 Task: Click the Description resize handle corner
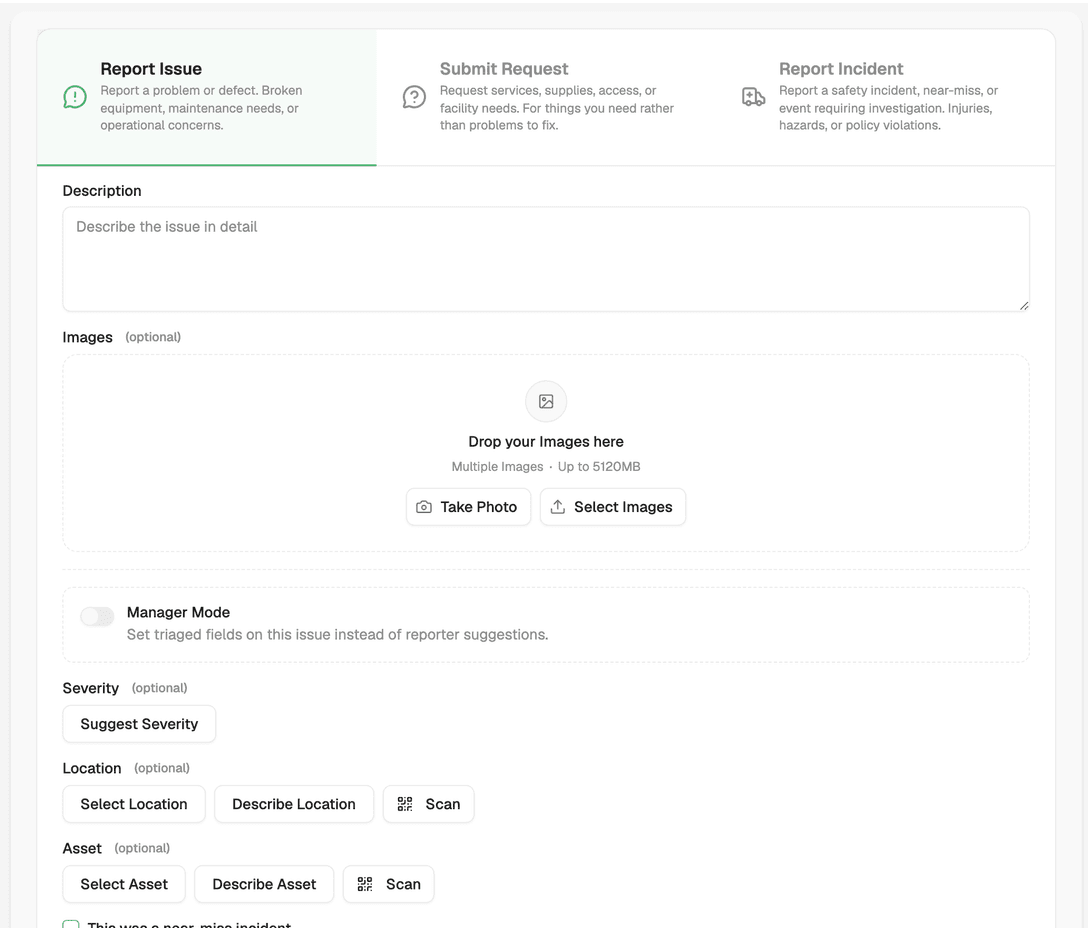1024,306
